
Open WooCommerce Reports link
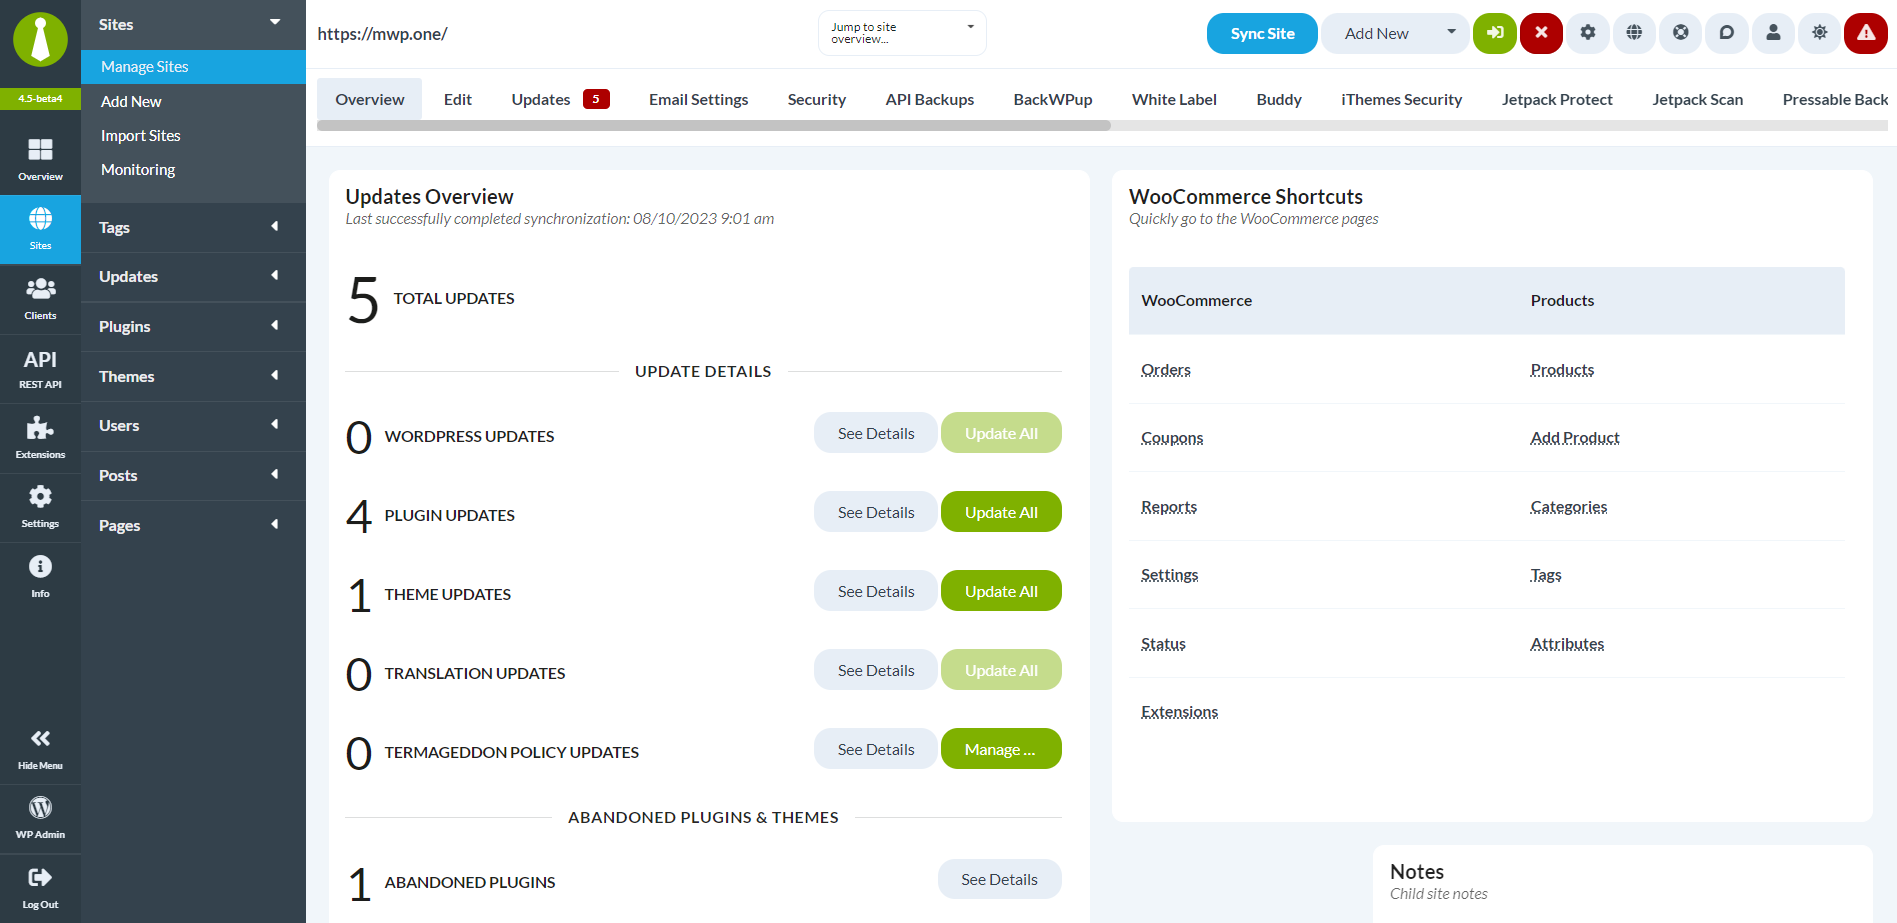tap(1169, 507)
